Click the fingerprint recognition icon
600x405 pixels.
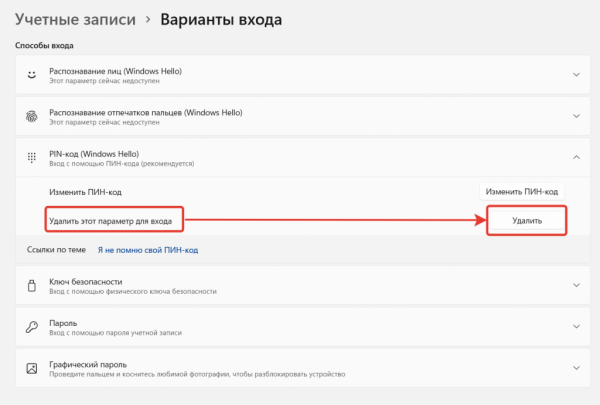pos(32,116)
